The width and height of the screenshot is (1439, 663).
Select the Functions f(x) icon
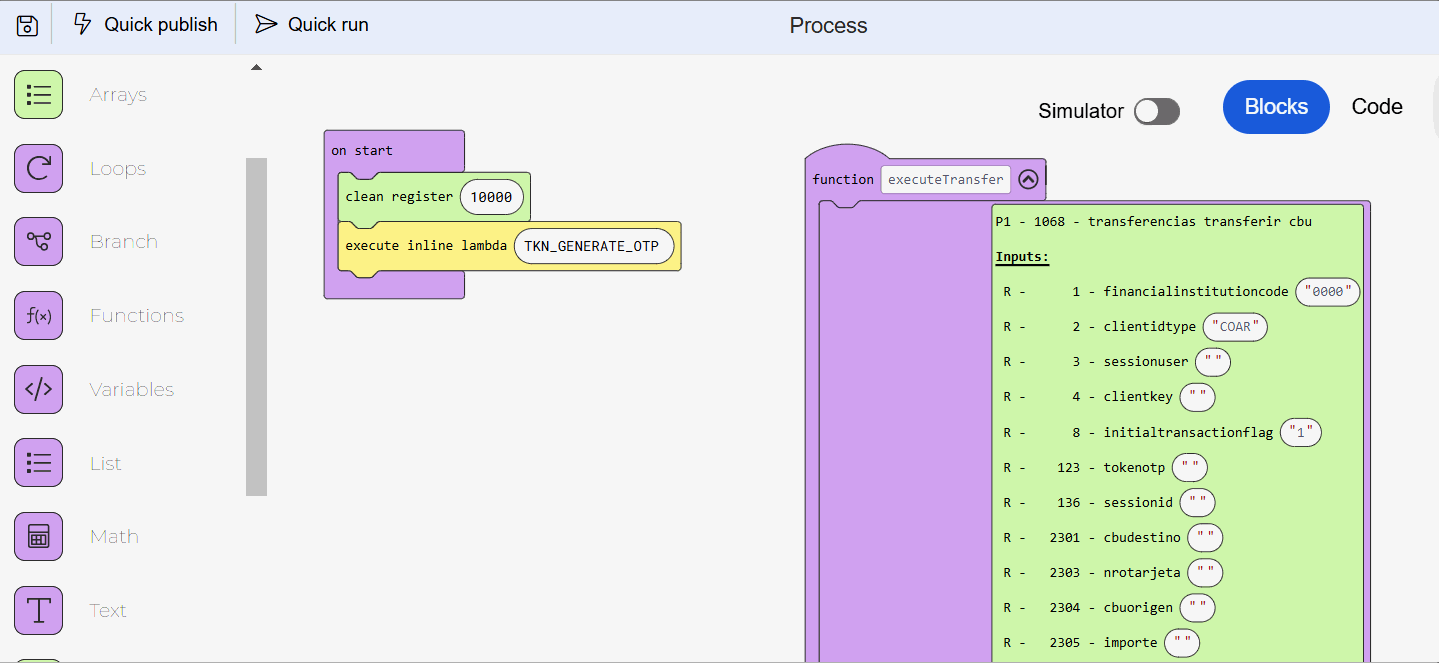(39, 316)
